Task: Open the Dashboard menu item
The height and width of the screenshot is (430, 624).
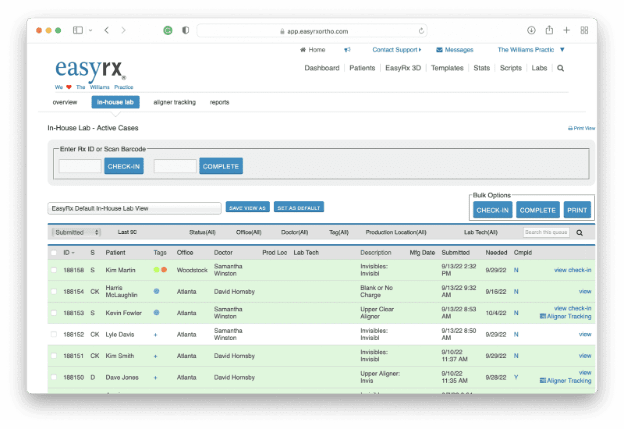Action: [x=322, y=68]
